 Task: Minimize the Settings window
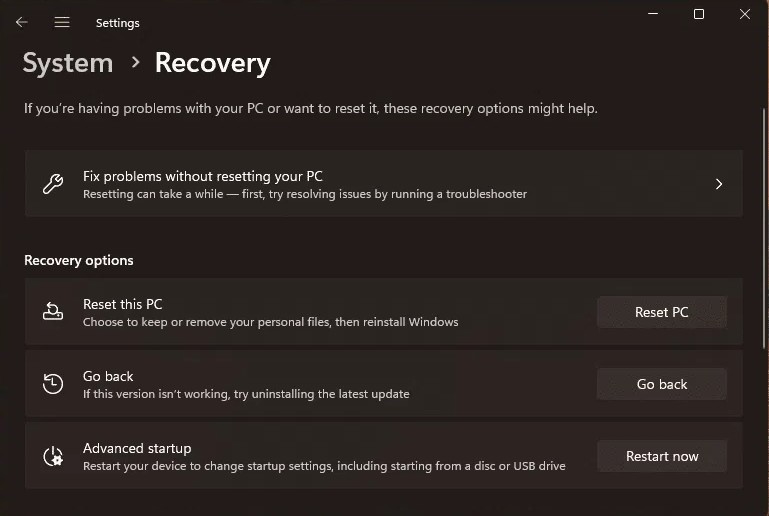[x=653, y=14]
